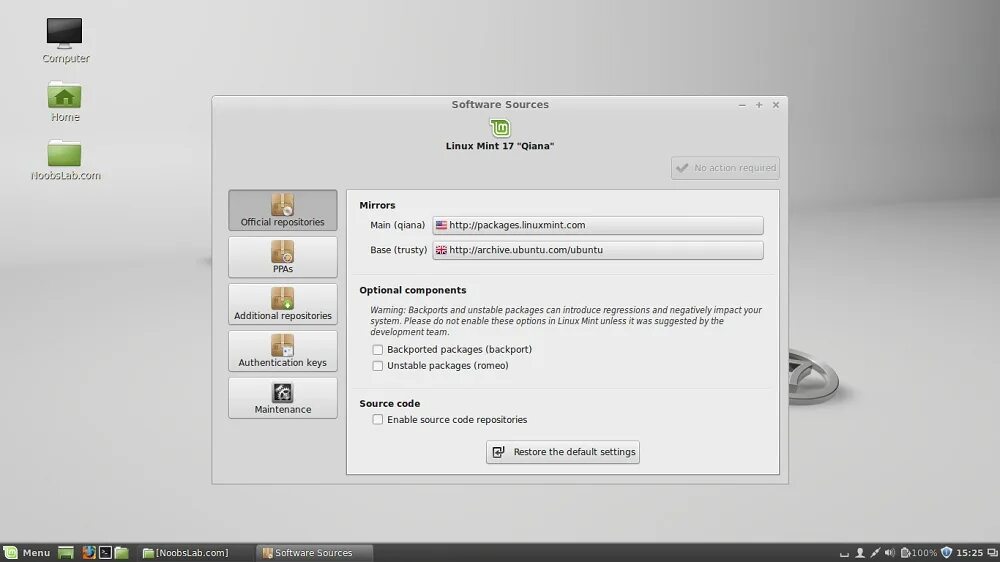
Task: Choose a mirror for Main (qiana)
Action: [598, 225]
